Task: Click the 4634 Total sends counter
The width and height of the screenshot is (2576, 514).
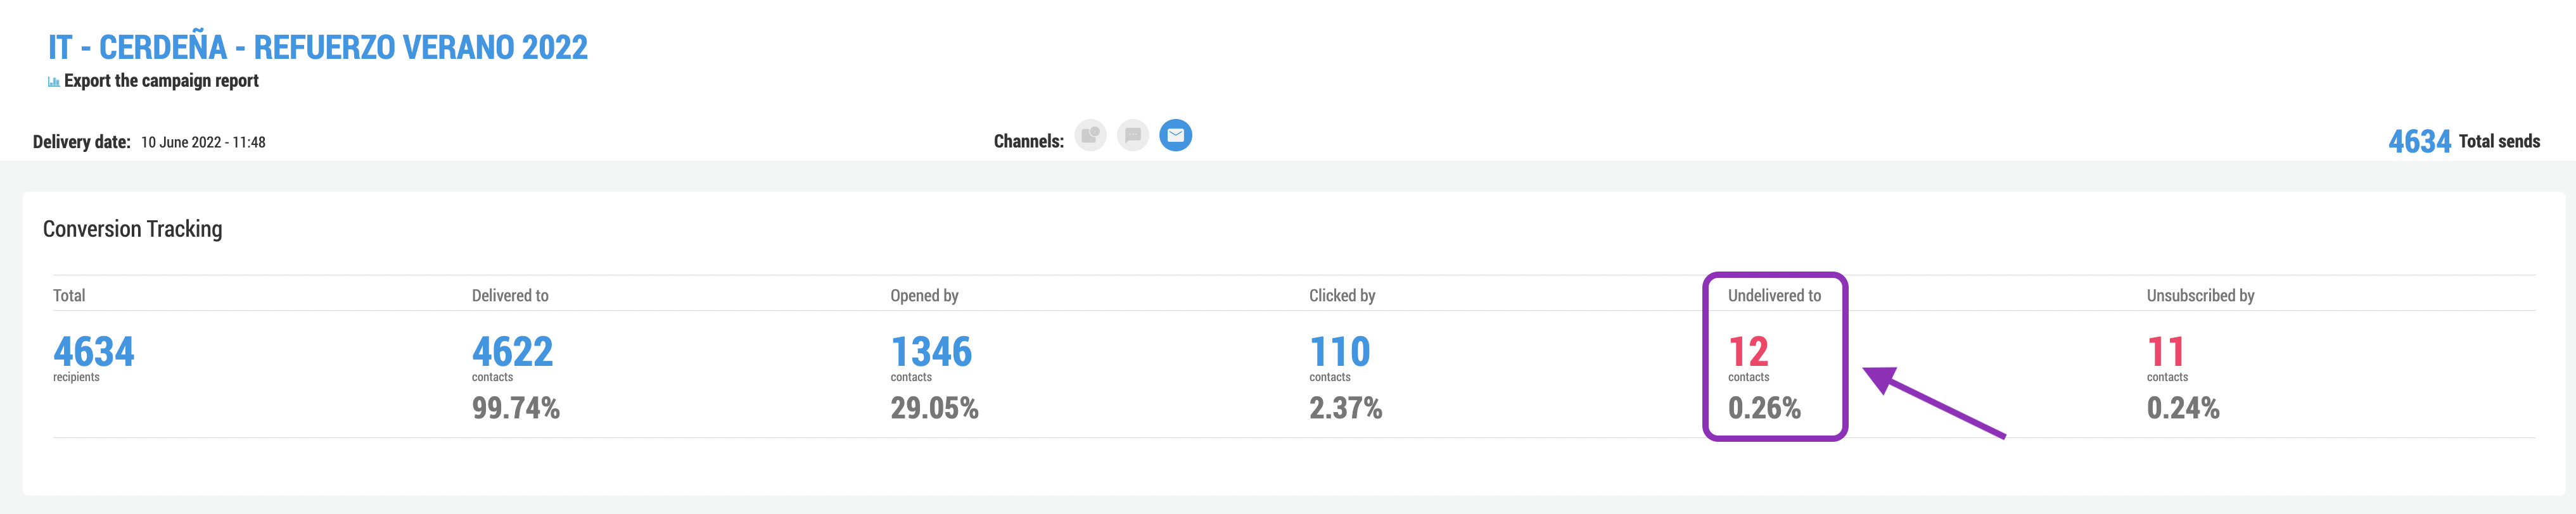Action: tap(2419, 141)
